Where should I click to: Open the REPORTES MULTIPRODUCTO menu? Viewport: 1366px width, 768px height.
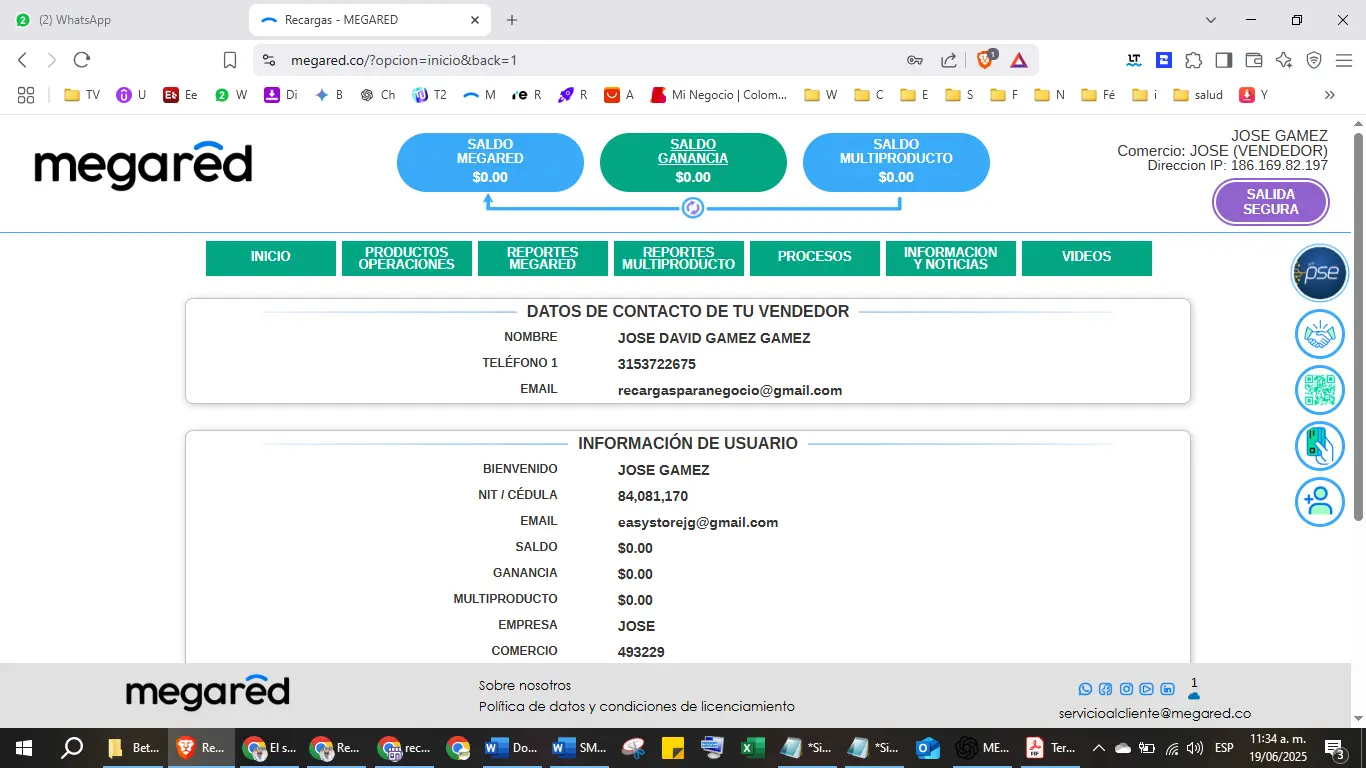point(679,258)
